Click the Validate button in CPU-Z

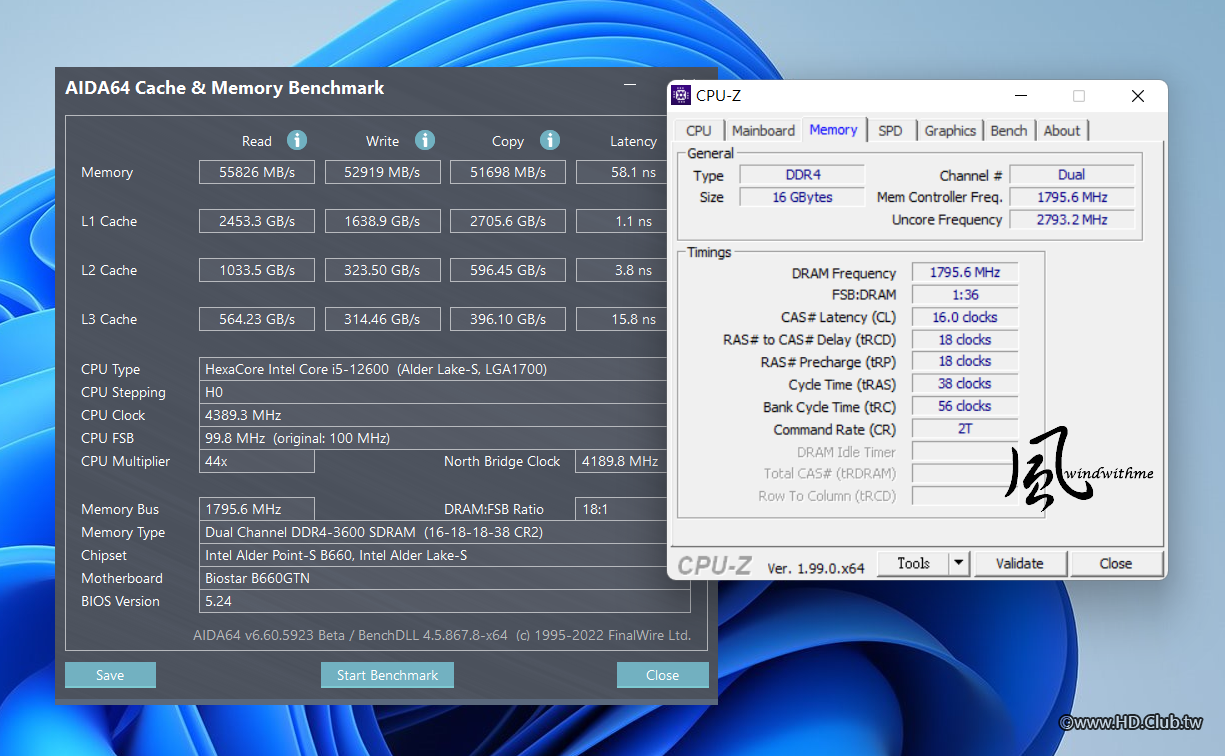pyautogui.click(x=1019, y=564)
